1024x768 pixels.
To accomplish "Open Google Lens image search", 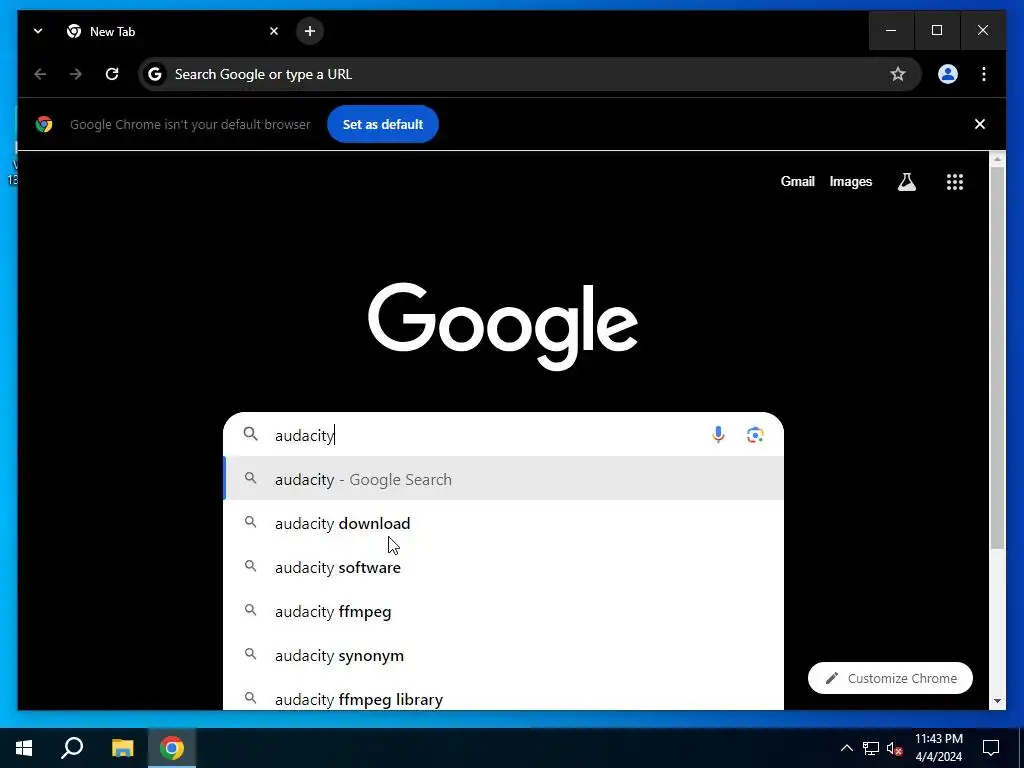I will coord(755,435).
